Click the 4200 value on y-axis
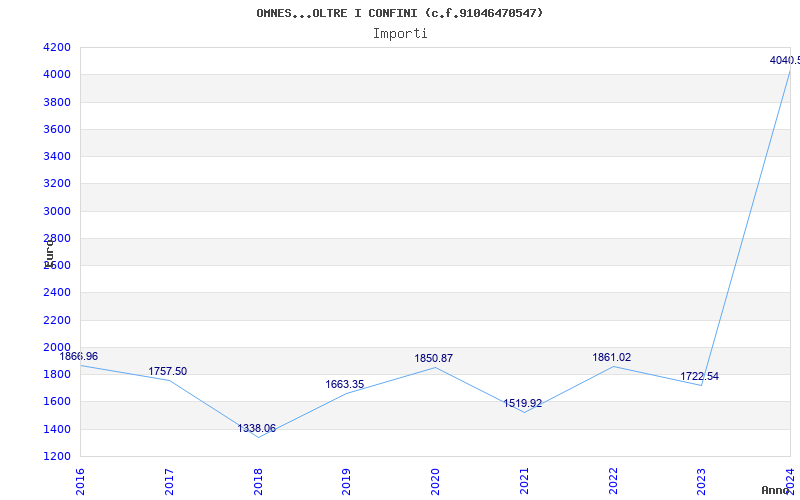The image size is (800, 500). (57, 47)
